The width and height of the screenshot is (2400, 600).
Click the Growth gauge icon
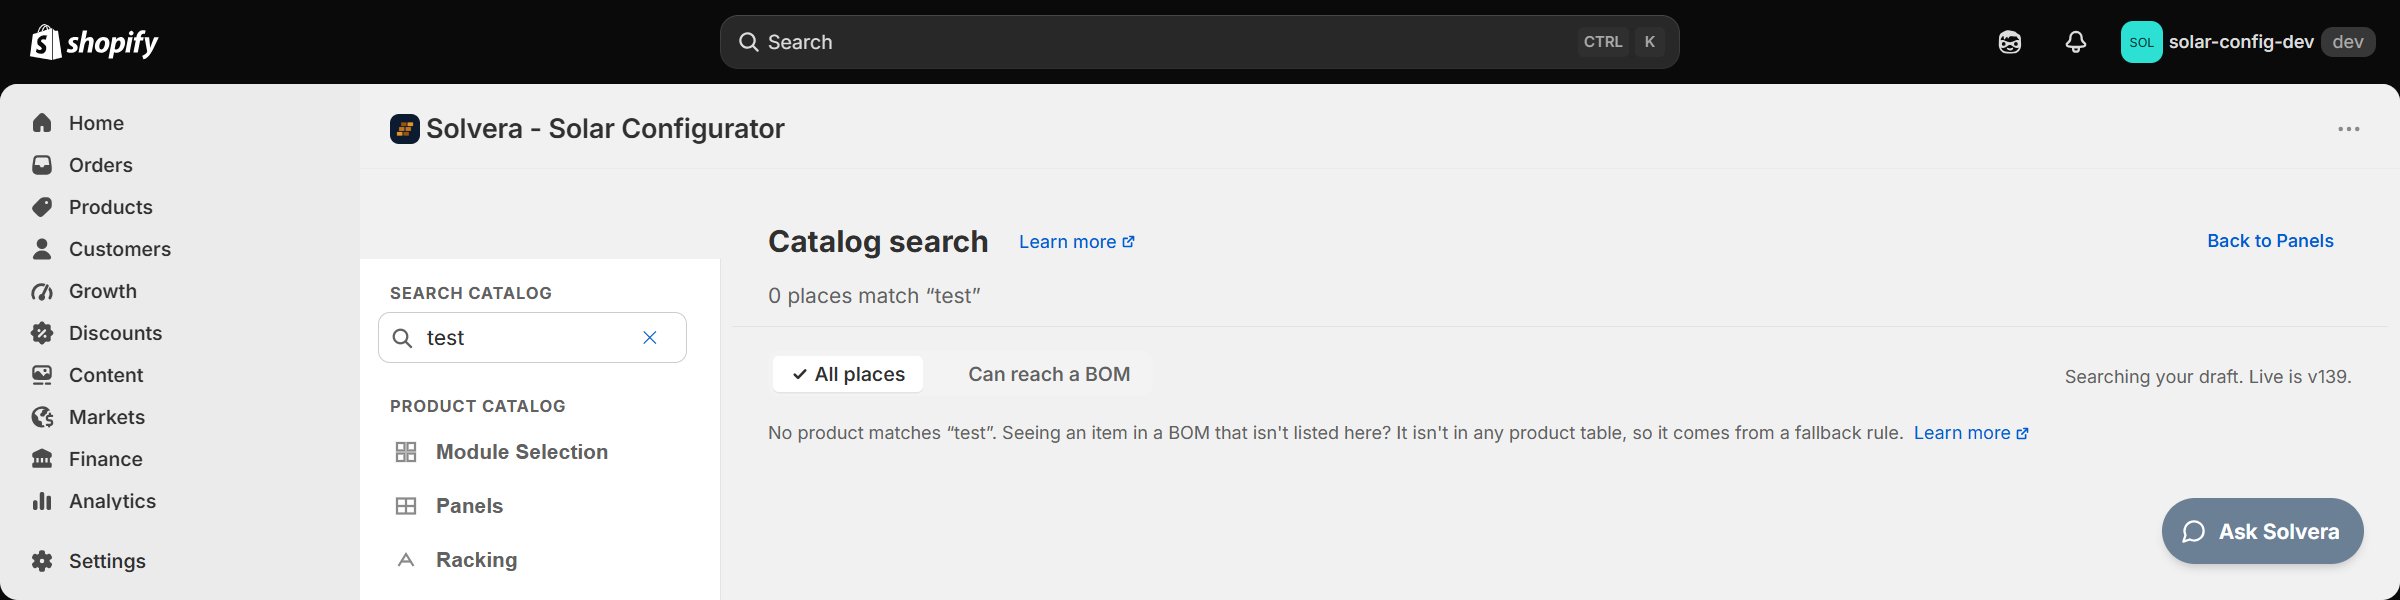point(42,291)
